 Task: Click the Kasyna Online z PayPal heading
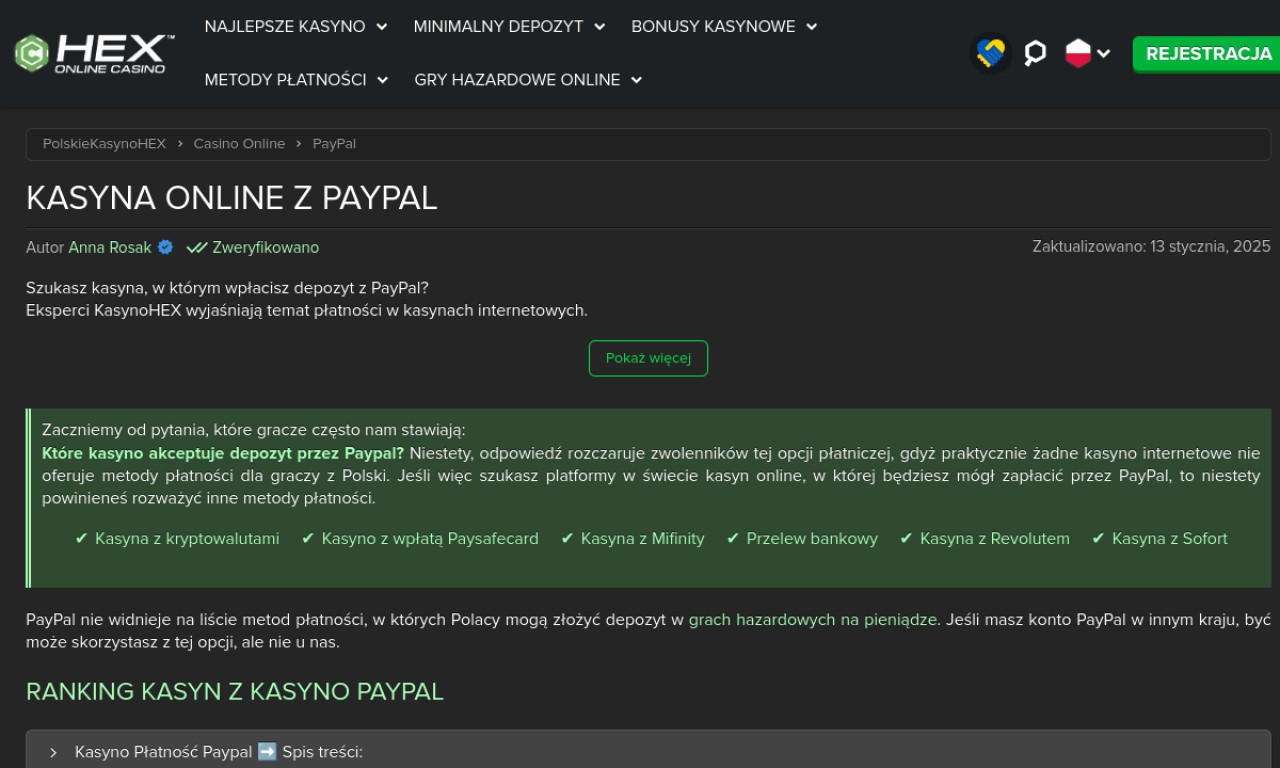(232, 198)
